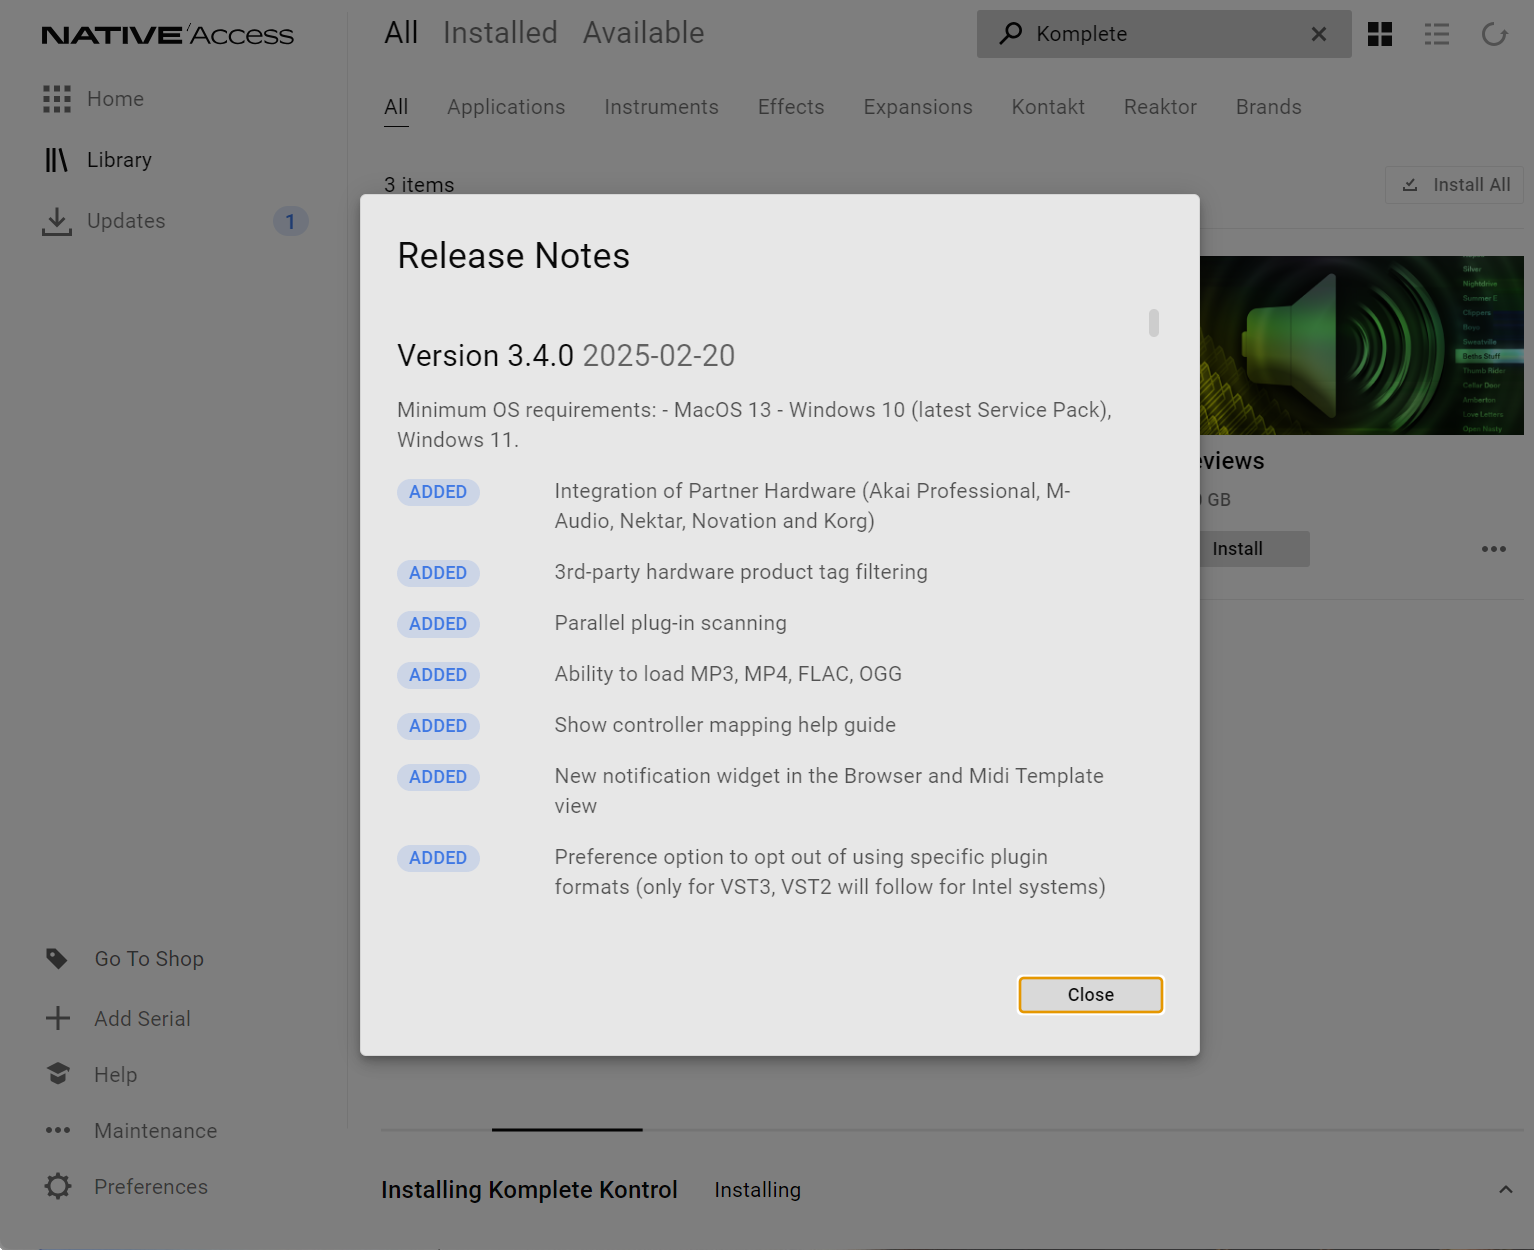Click the 'Release Notes' dialog title

(x=513, y=256)
